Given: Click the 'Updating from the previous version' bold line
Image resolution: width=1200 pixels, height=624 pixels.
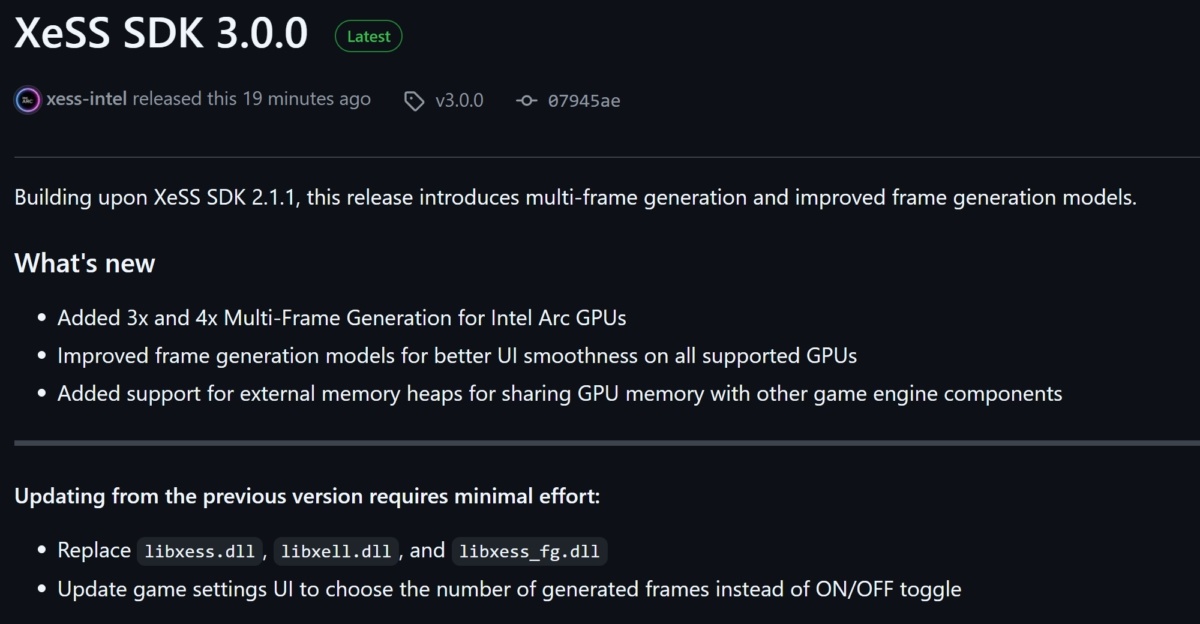Looking at the screenshot, I should (x=307, y=496).
